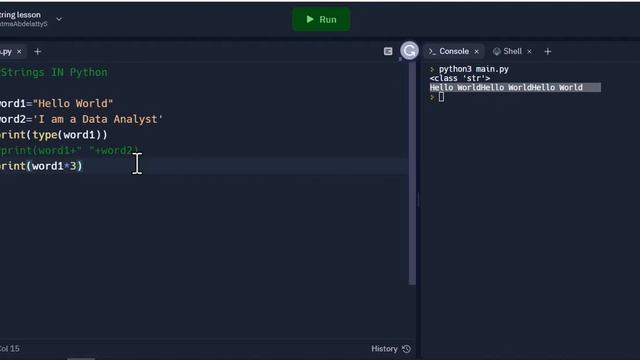Add a new editor tab
The image size is (640, 360).
38,52
